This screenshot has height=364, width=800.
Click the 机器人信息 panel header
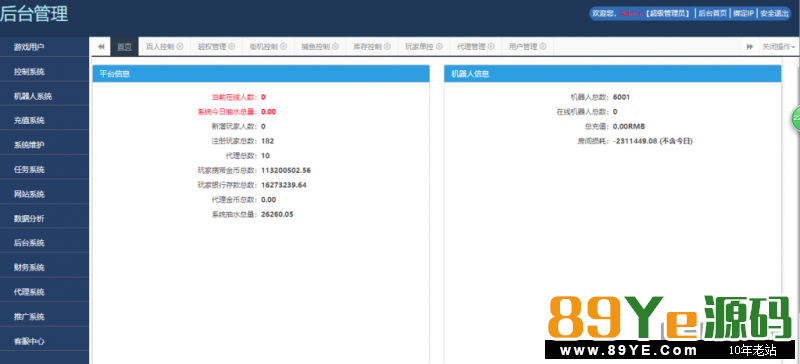[x=612, y=74]
